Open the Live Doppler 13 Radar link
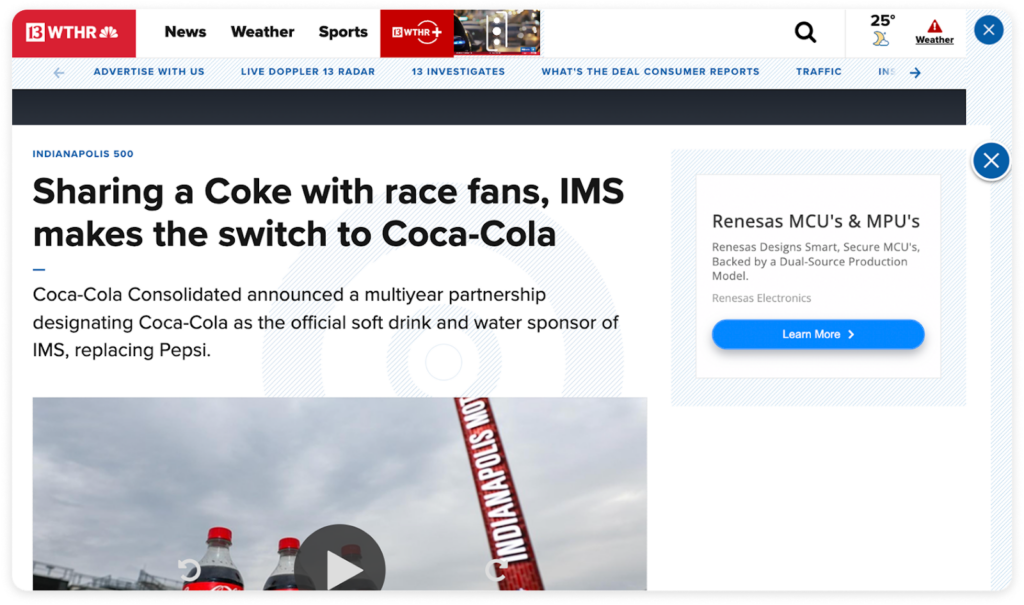The width and height of the screenshot is (1024, 605). click(x=307, y=71)
